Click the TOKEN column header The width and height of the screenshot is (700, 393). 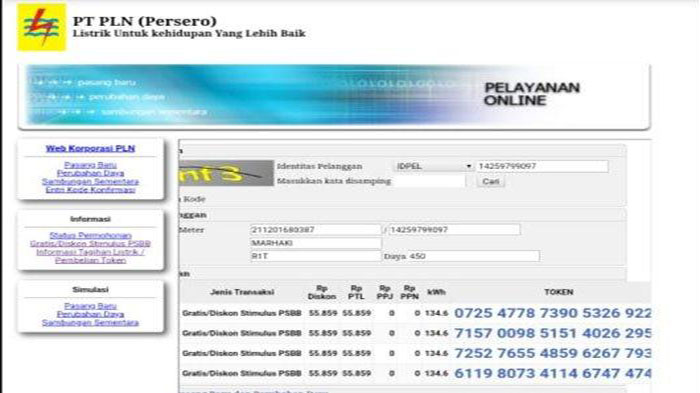pyautogui.click(x=558, y=292)
